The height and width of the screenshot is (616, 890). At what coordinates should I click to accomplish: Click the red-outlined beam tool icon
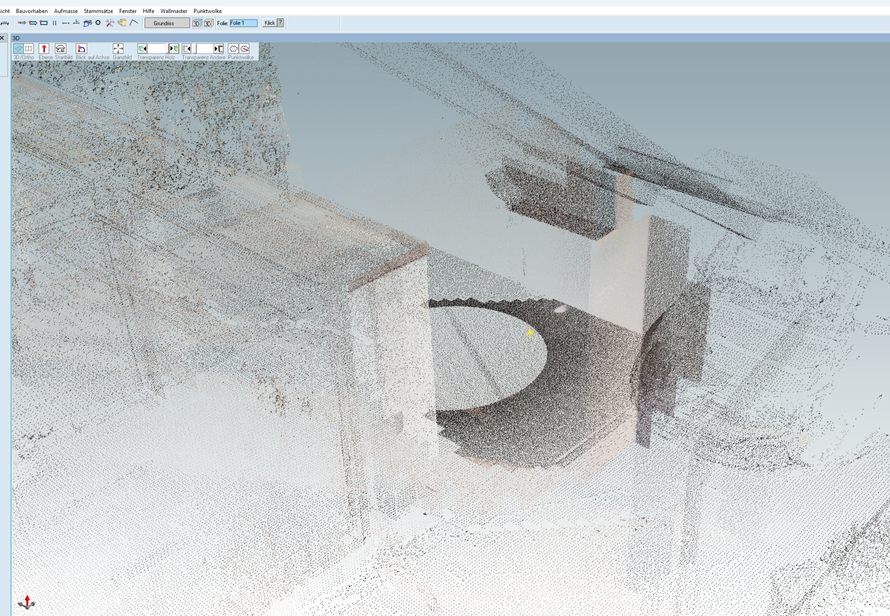(x=33, y=23)
